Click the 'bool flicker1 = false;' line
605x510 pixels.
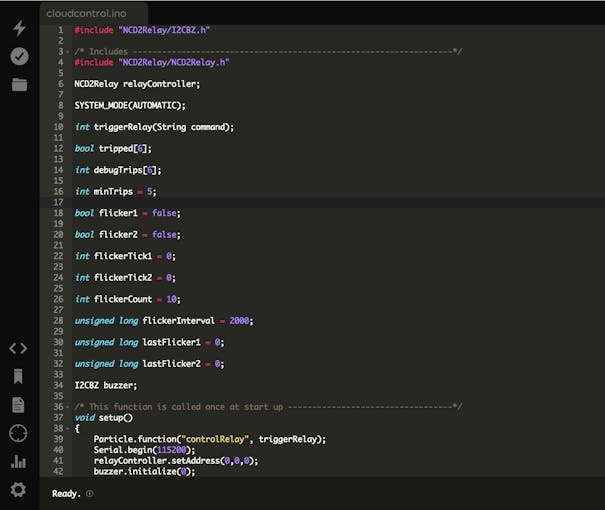pos(127,213)
